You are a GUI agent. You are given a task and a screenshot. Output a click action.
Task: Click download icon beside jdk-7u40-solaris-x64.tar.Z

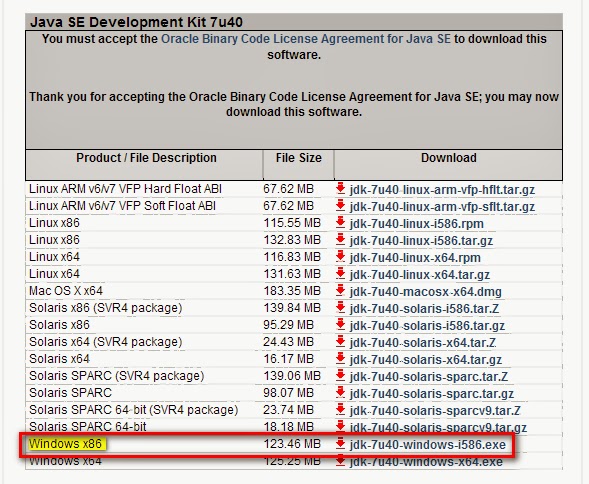click(x=340, y=341)
